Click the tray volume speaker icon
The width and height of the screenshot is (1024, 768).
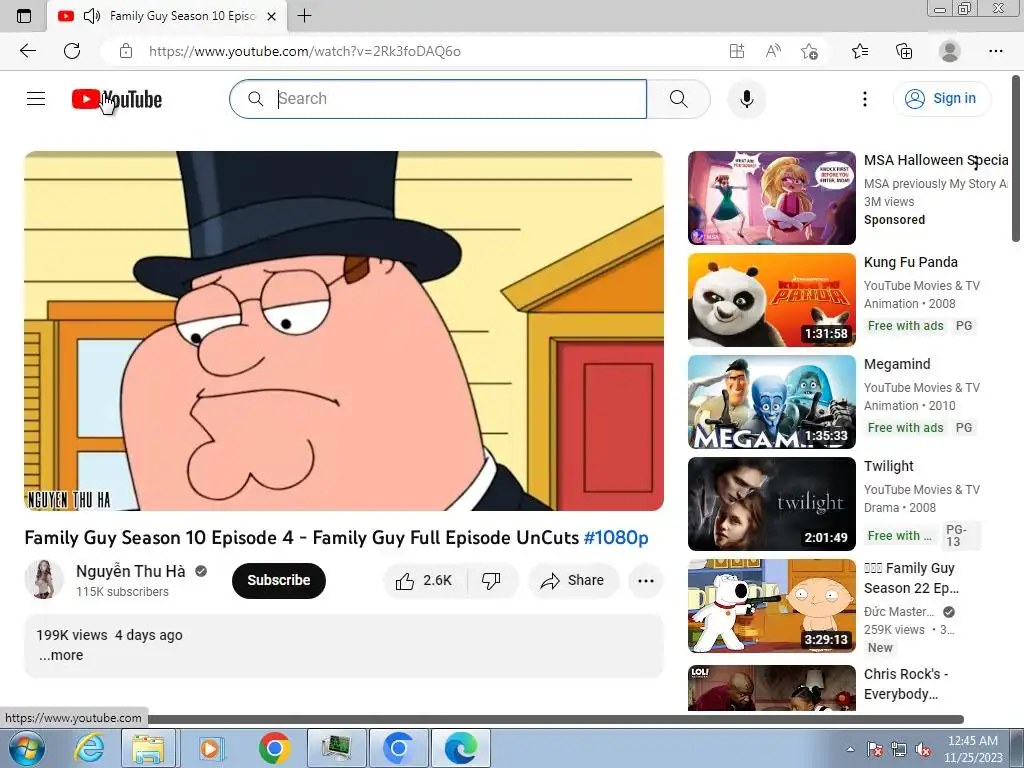pyautogui.click(x=923, y=750)
